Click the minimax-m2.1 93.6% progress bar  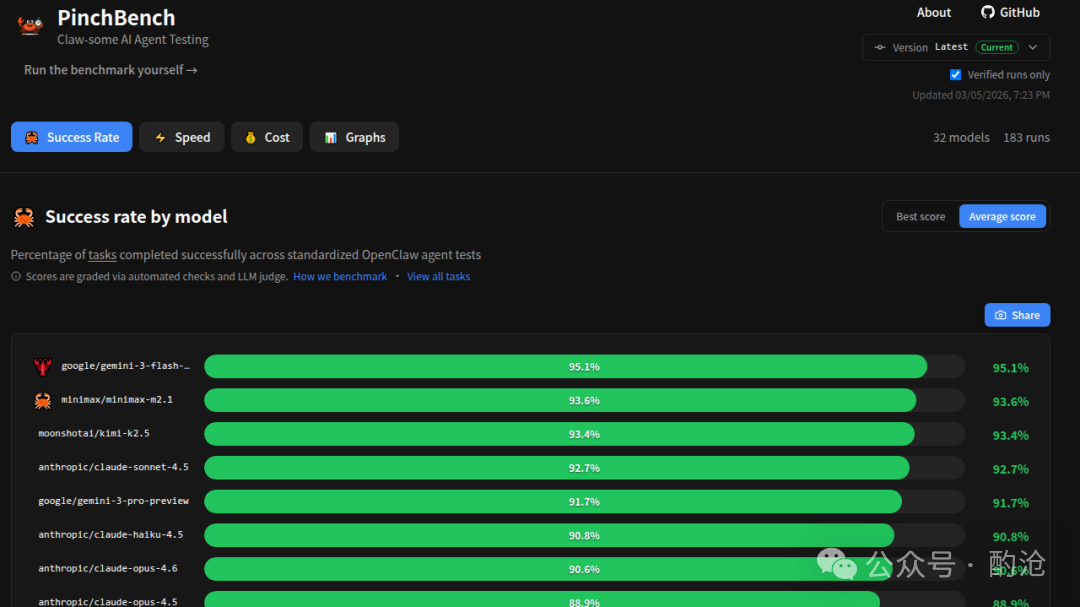(584, 400)
